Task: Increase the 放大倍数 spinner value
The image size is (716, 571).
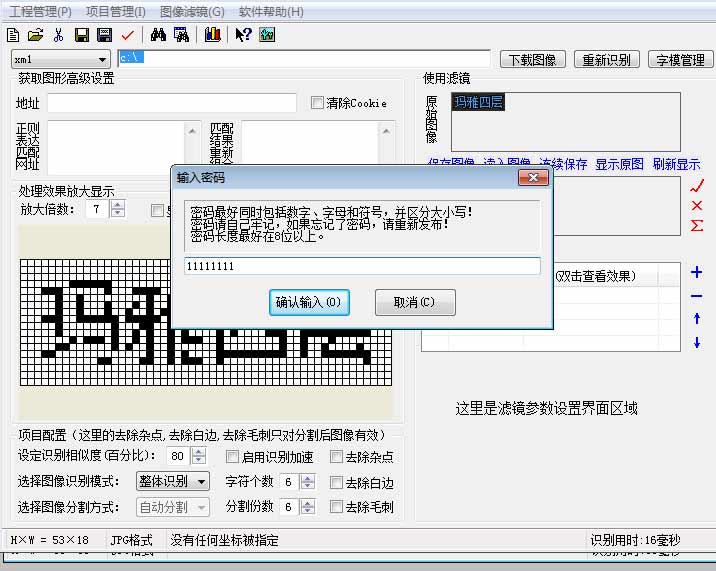Action: point(118,205)
